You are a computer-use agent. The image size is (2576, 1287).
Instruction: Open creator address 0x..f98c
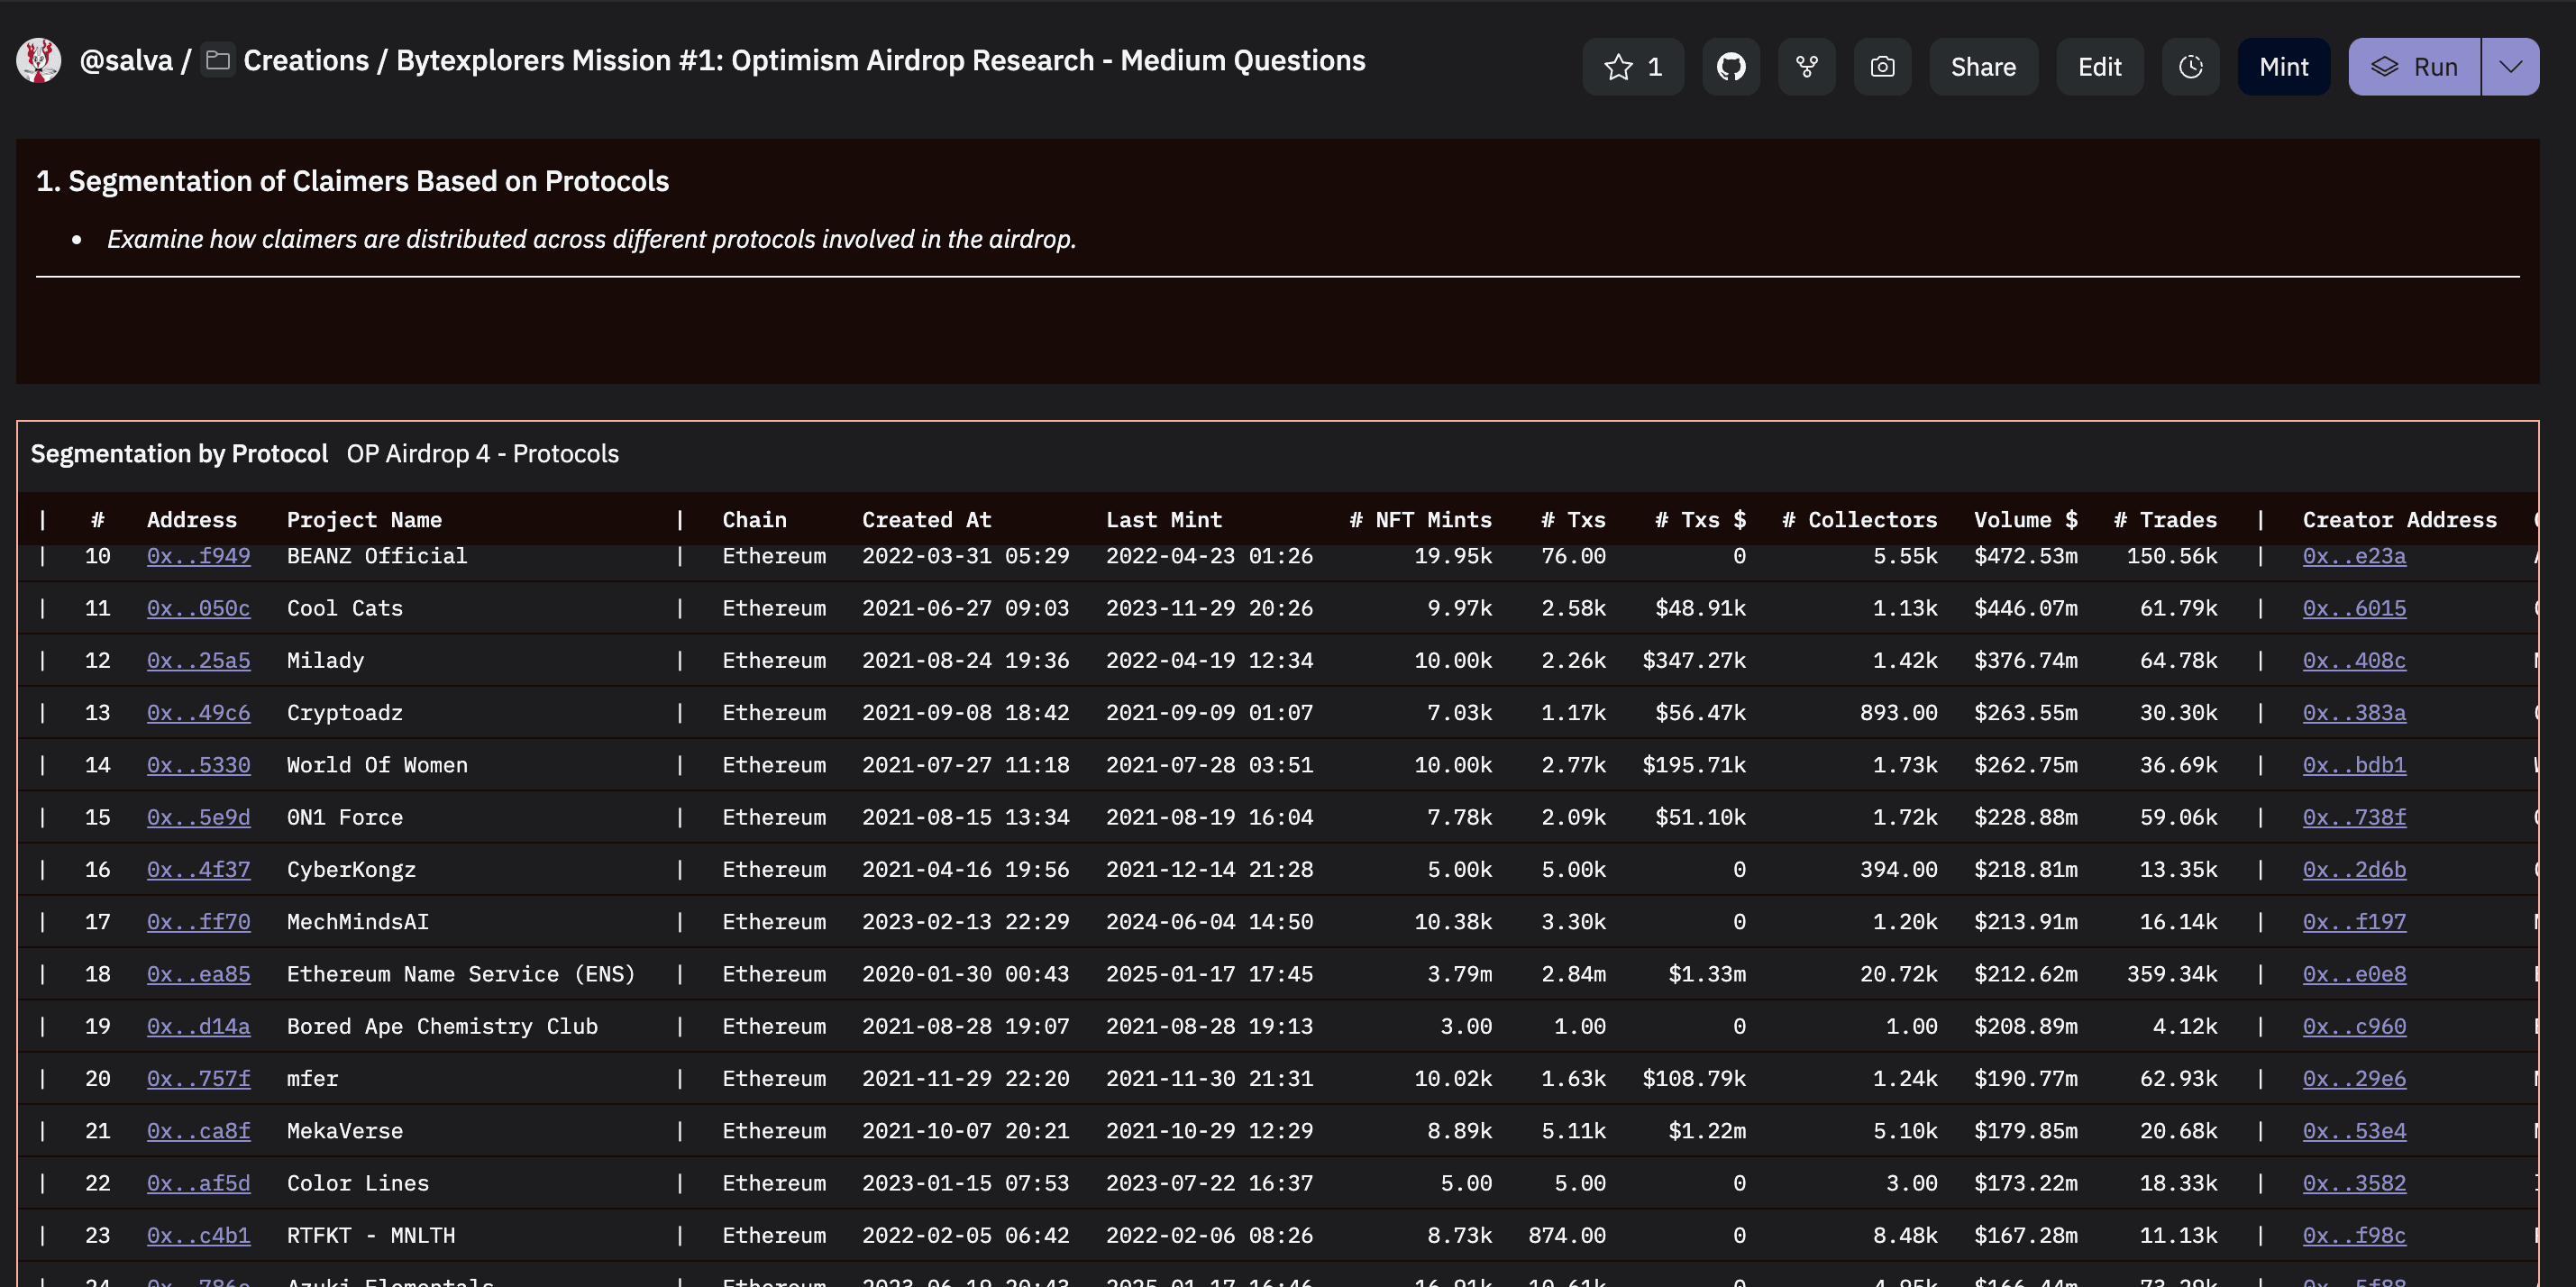(2354, 1235)
